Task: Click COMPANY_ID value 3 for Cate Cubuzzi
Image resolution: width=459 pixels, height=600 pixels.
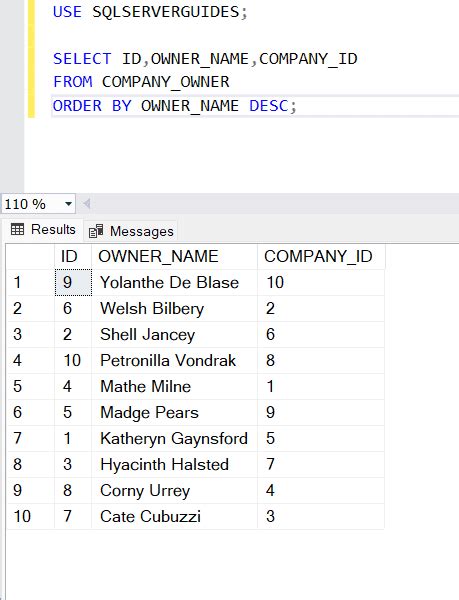Action: (321, 517)
